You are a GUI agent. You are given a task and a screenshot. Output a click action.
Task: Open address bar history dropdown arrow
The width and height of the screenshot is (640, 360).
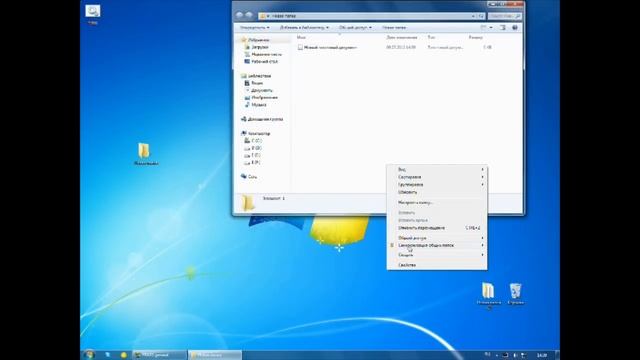coord(473,16)
